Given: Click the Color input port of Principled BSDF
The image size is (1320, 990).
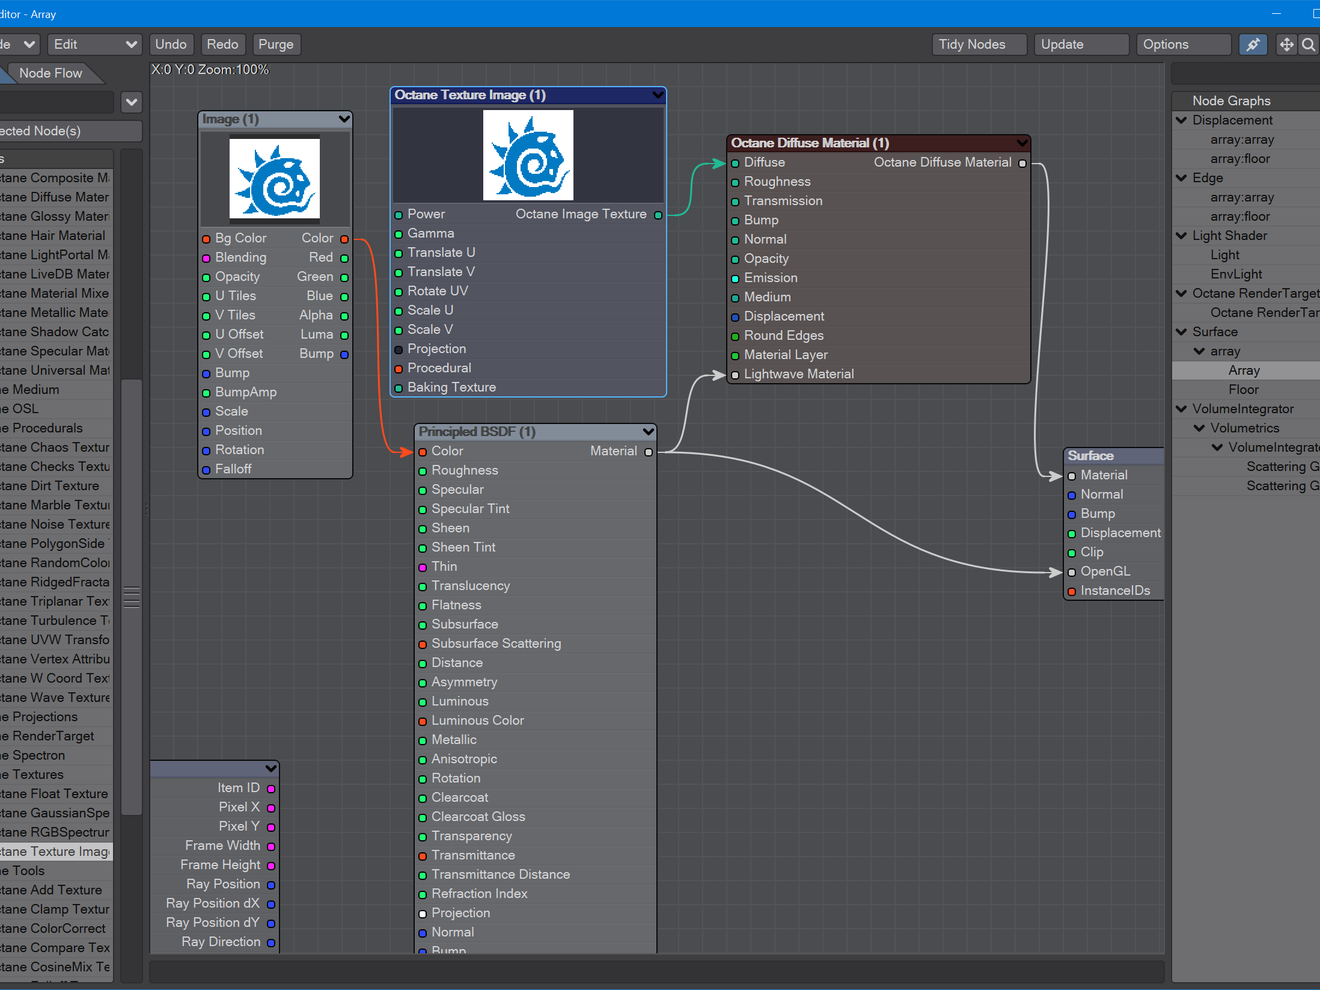Looking at the screenshot, I should coord(423,452).
